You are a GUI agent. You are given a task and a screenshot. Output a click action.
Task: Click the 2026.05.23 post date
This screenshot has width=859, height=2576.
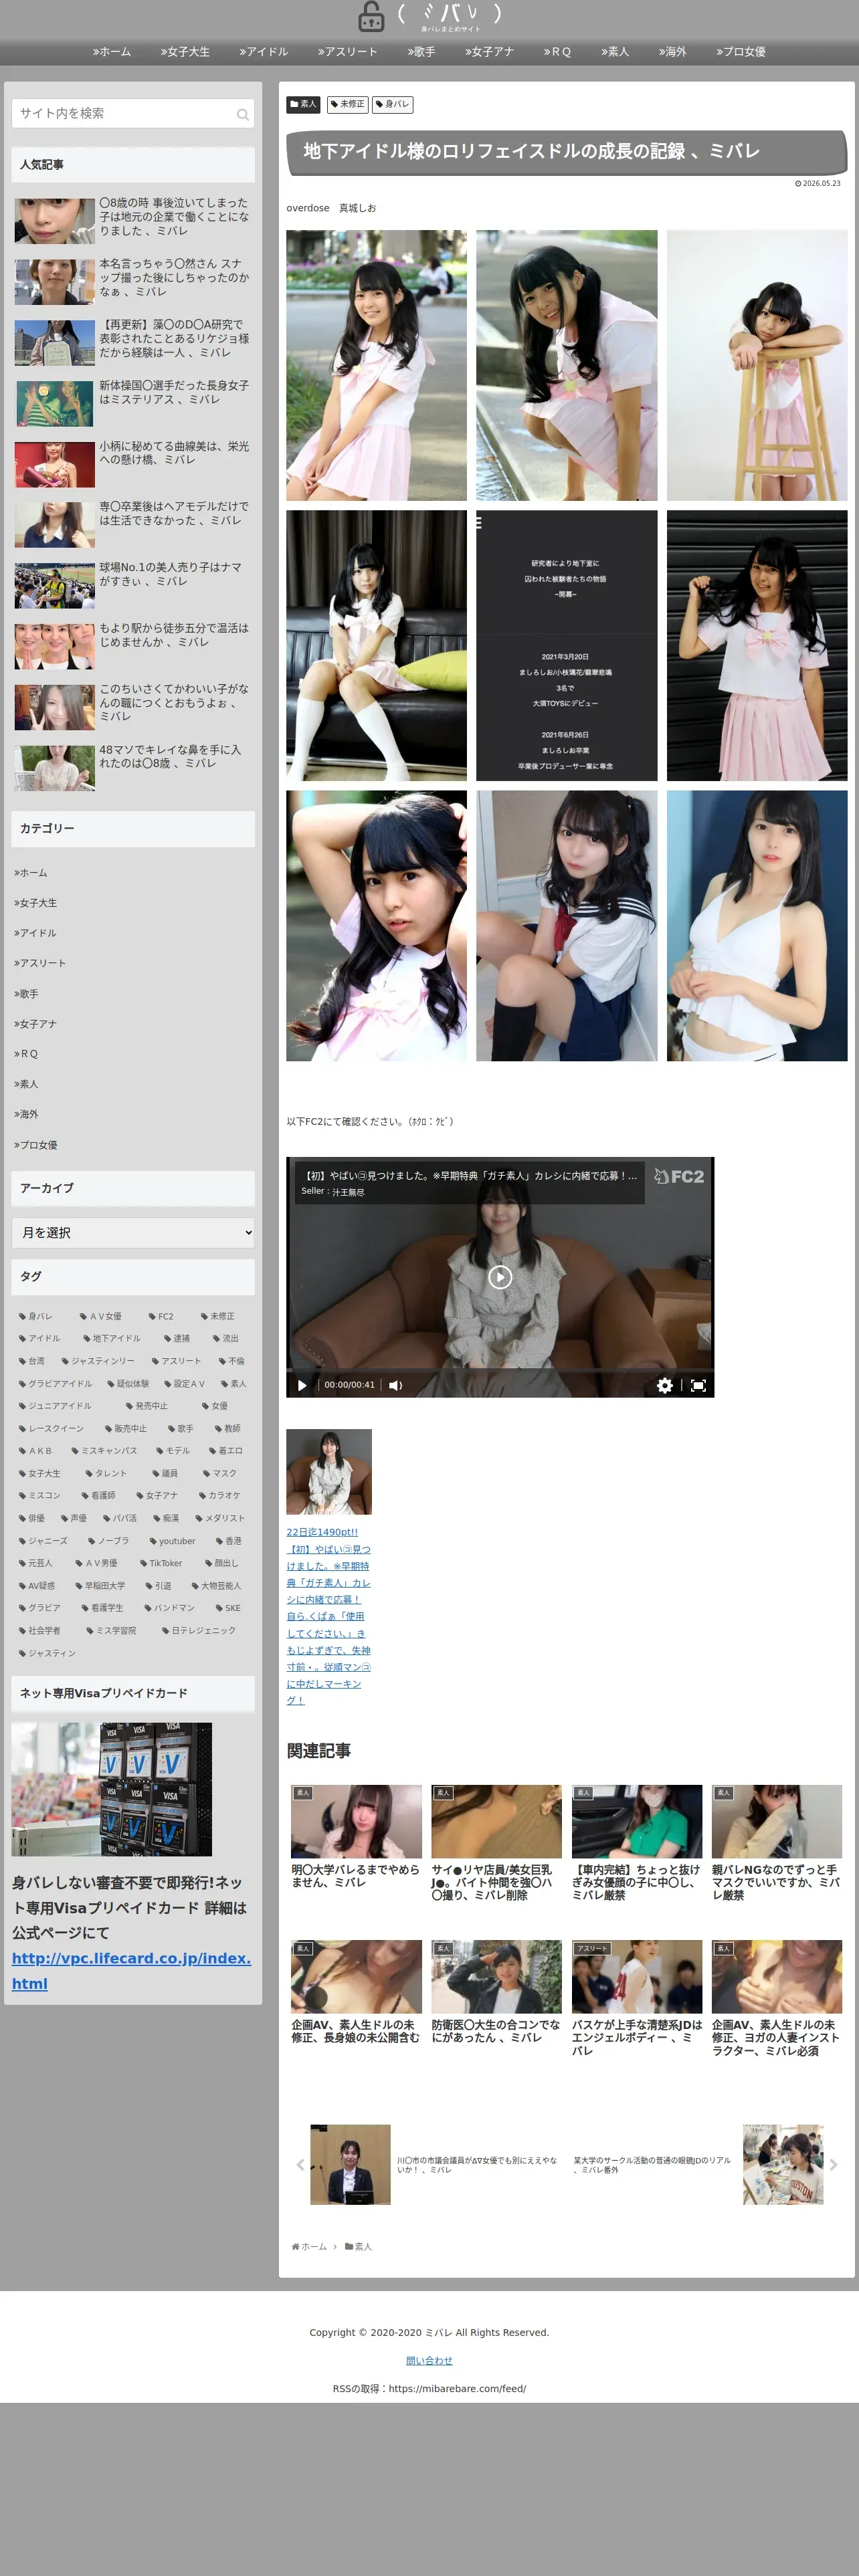[818, 184]
